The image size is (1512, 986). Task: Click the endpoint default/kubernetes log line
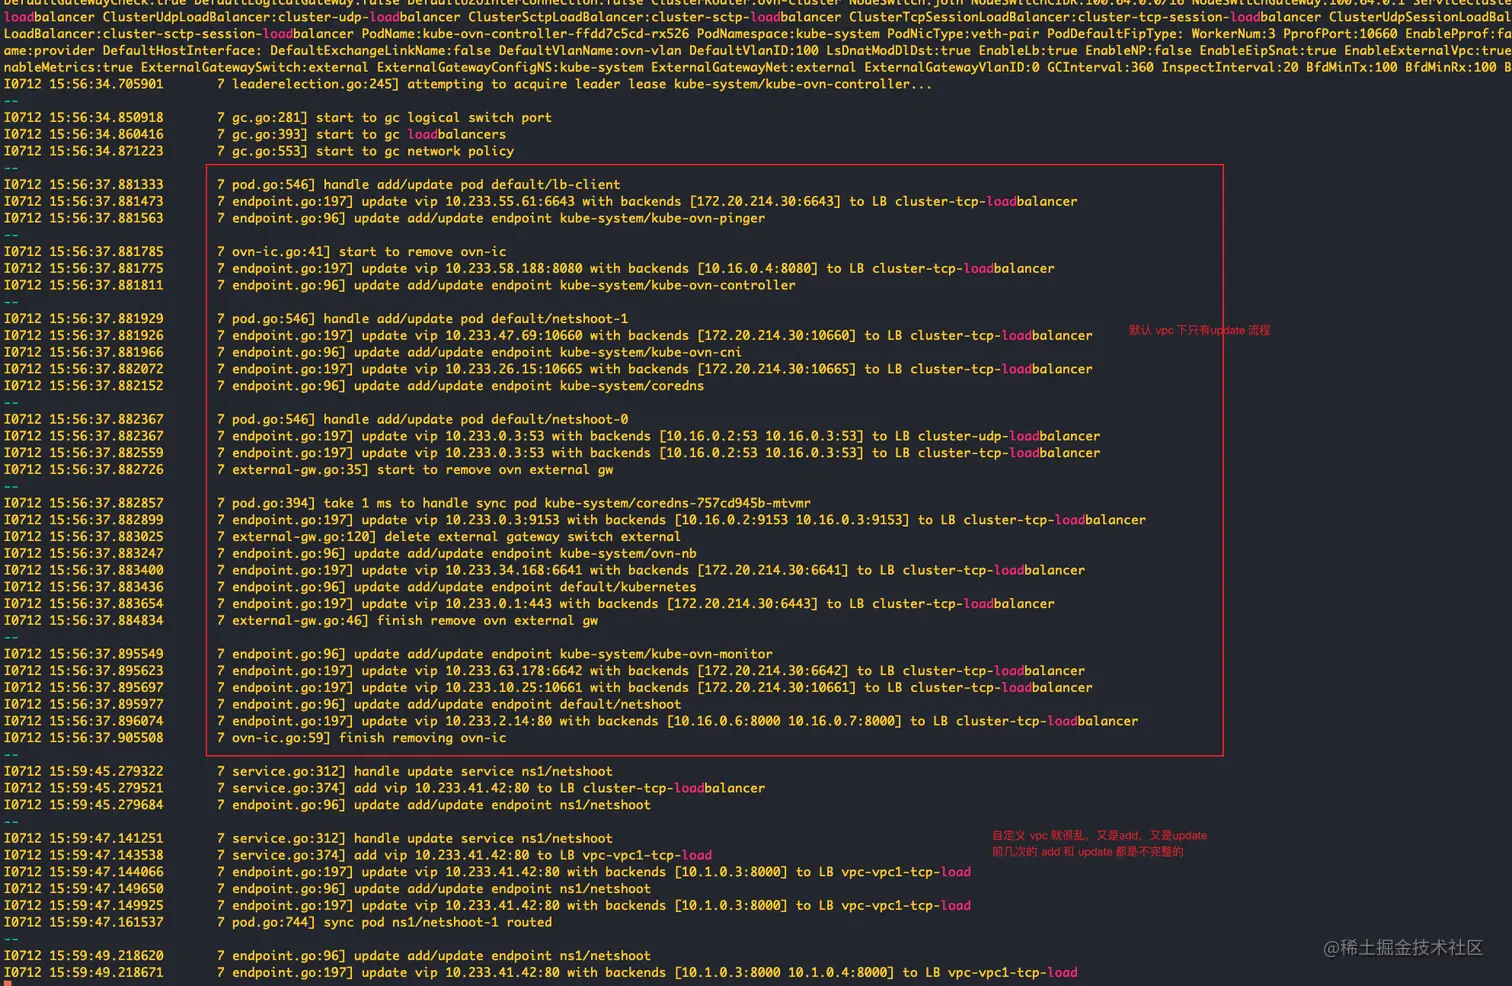pos(350,587)
